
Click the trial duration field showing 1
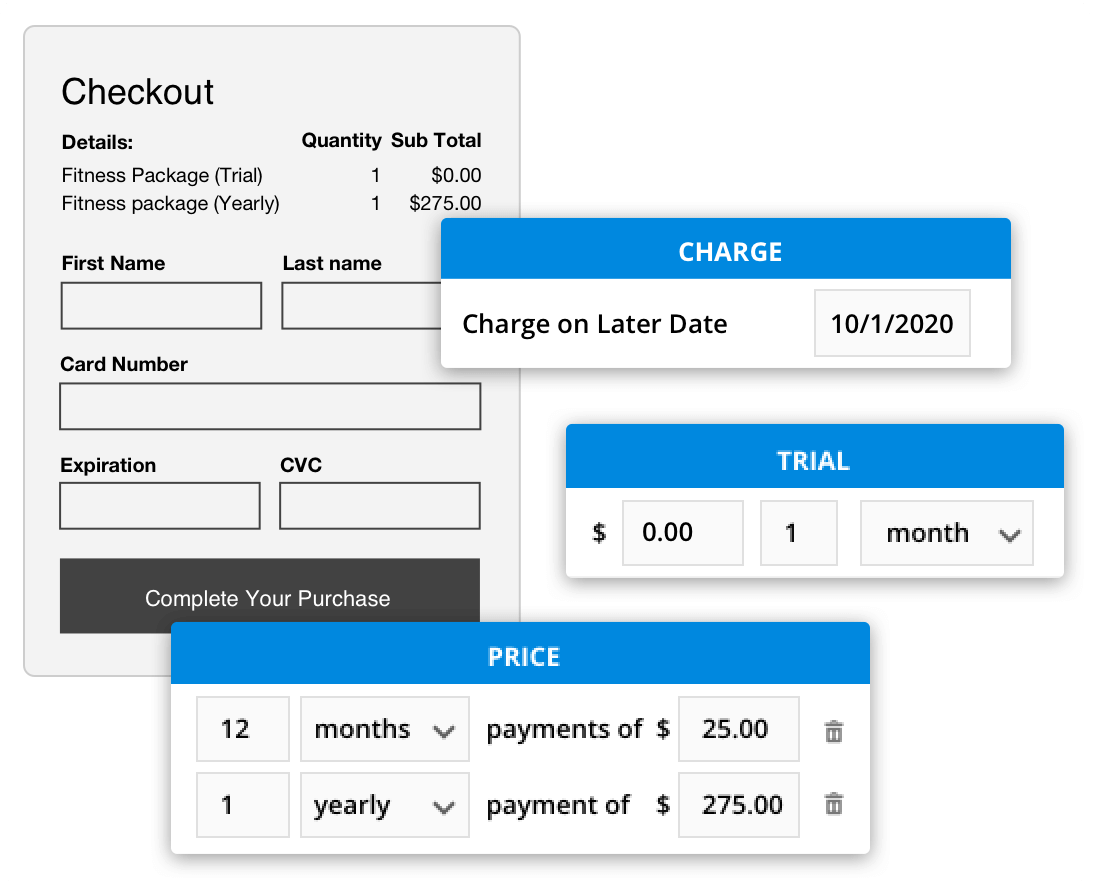pyautogui.click(x=798, y=533)
